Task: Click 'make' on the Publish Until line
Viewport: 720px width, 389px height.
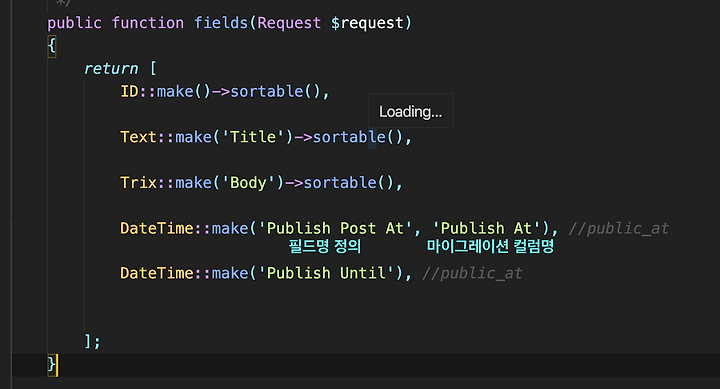Action: click(230, 273)
